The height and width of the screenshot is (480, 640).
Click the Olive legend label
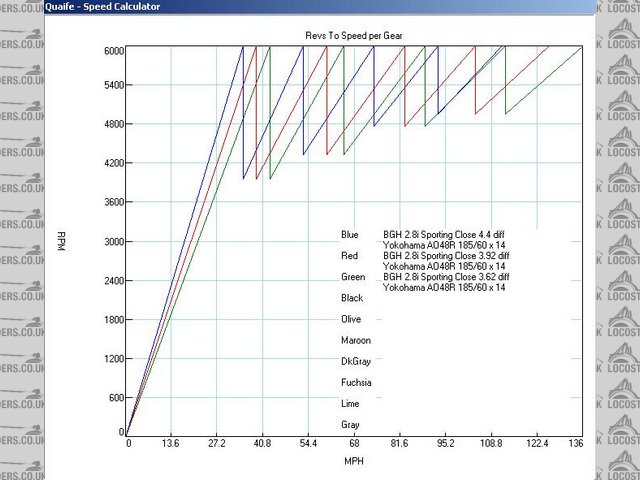click(x=352, y=319)
